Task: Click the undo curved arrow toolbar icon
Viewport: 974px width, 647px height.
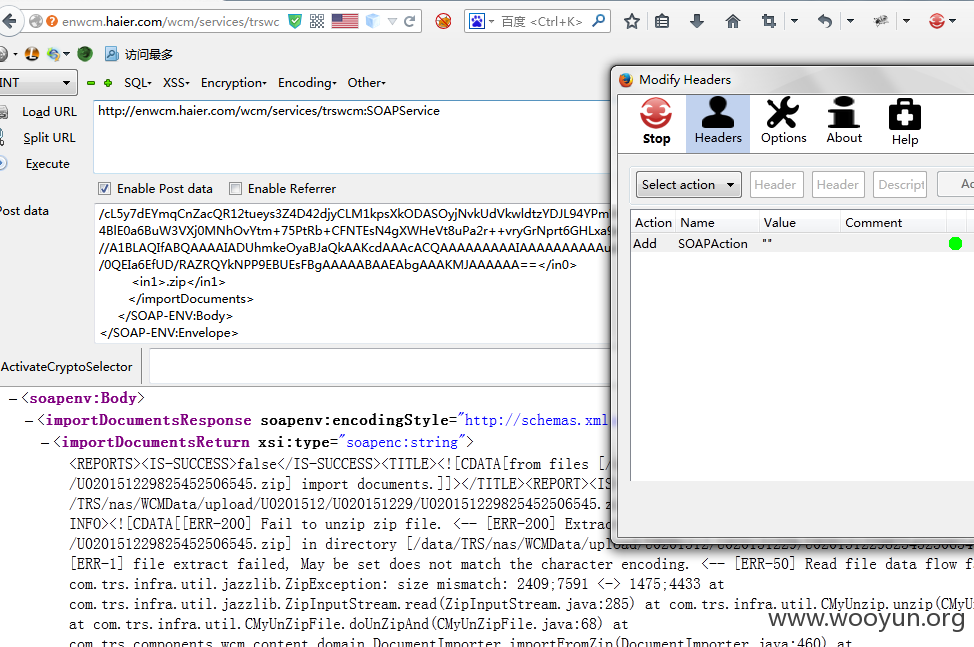Action: [x=824, y=22]
